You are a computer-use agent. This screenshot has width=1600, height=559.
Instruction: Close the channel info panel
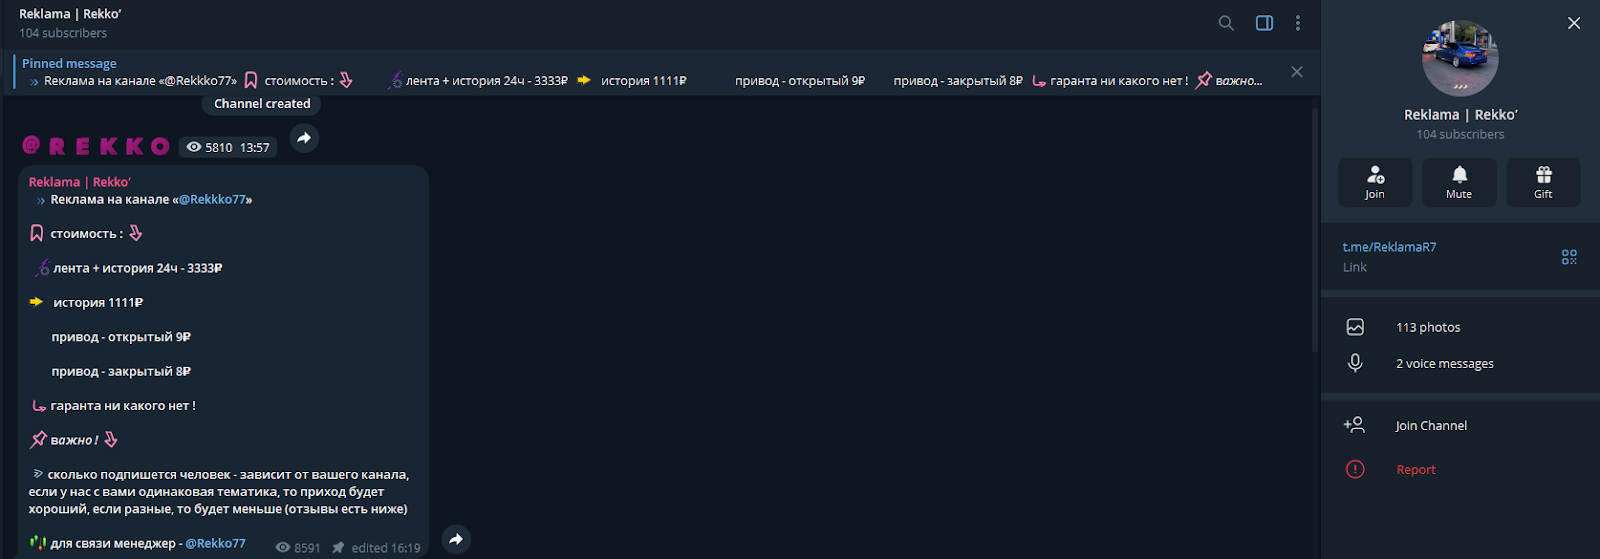1574,23
